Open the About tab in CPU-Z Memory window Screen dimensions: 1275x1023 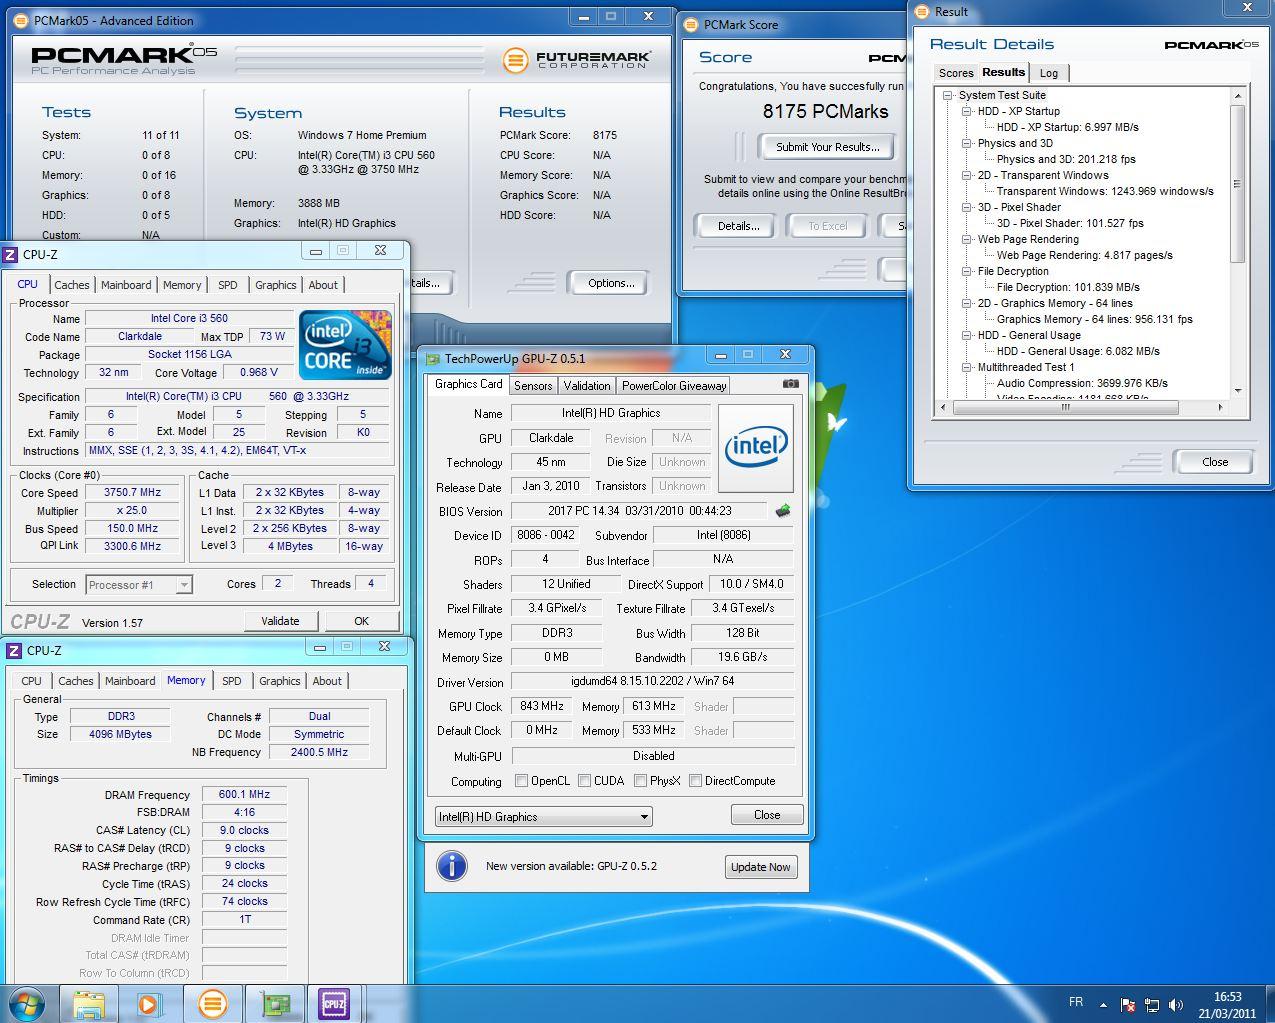coord(327,681)
